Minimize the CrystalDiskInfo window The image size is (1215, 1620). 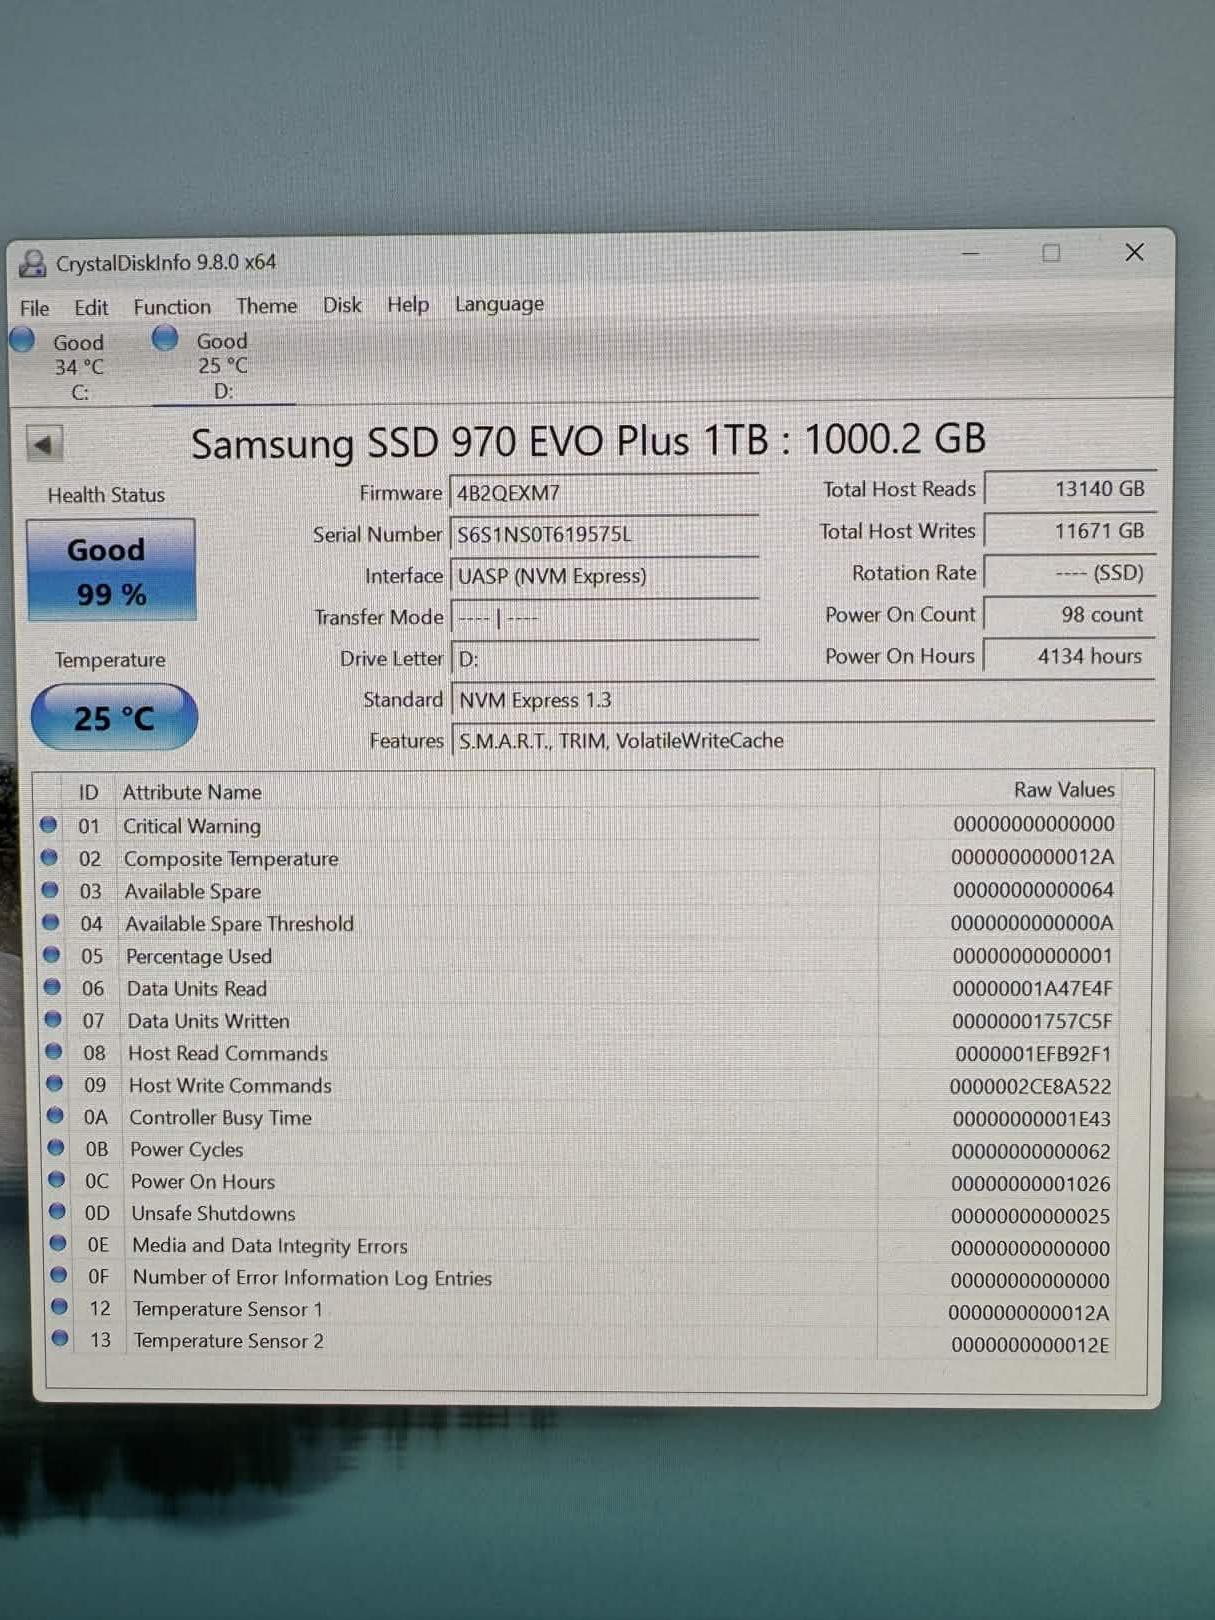pos(970,254)
